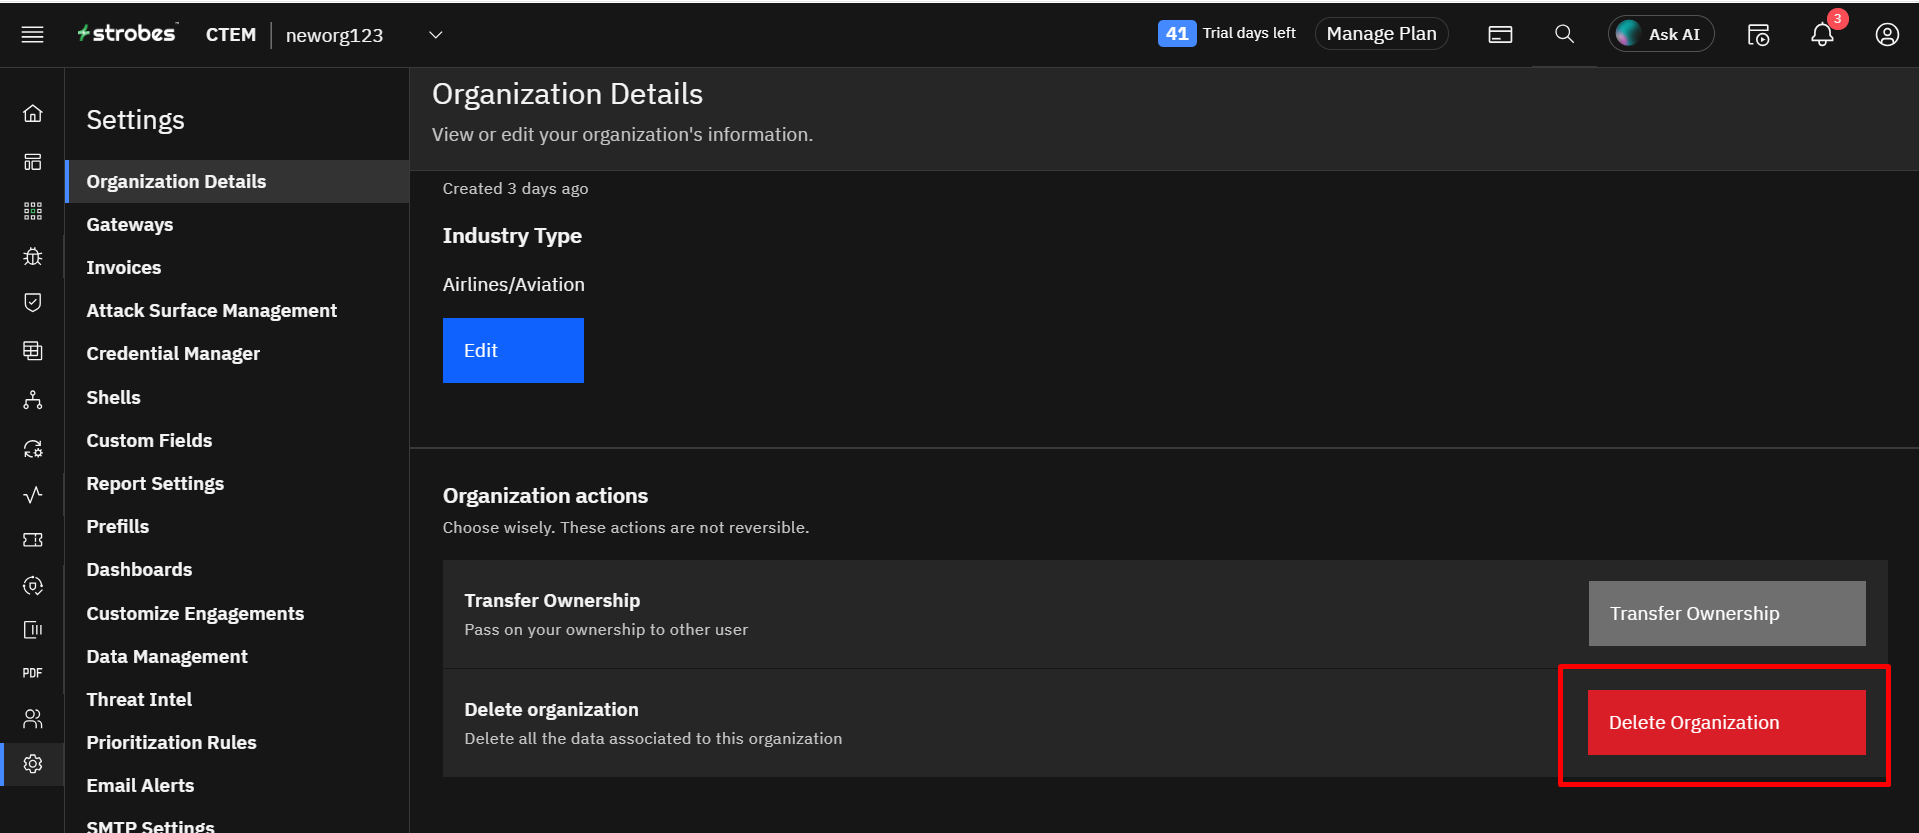Open Custom Fields settings page

coord(149,441)
